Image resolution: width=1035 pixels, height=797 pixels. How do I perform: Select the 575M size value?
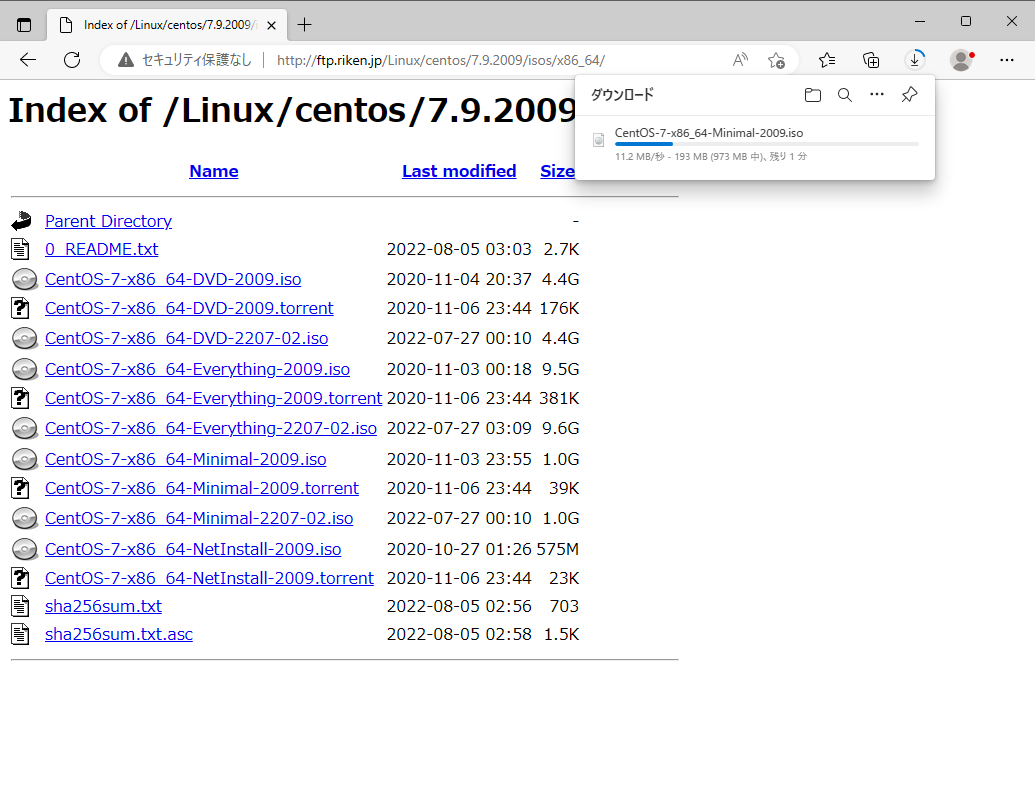coord(558,549)
